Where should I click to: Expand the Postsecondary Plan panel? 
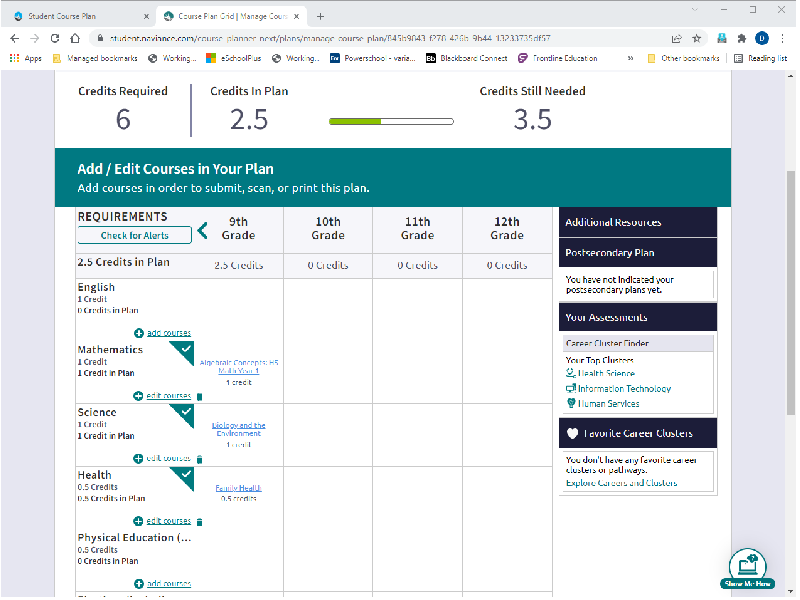coord(638,253)
